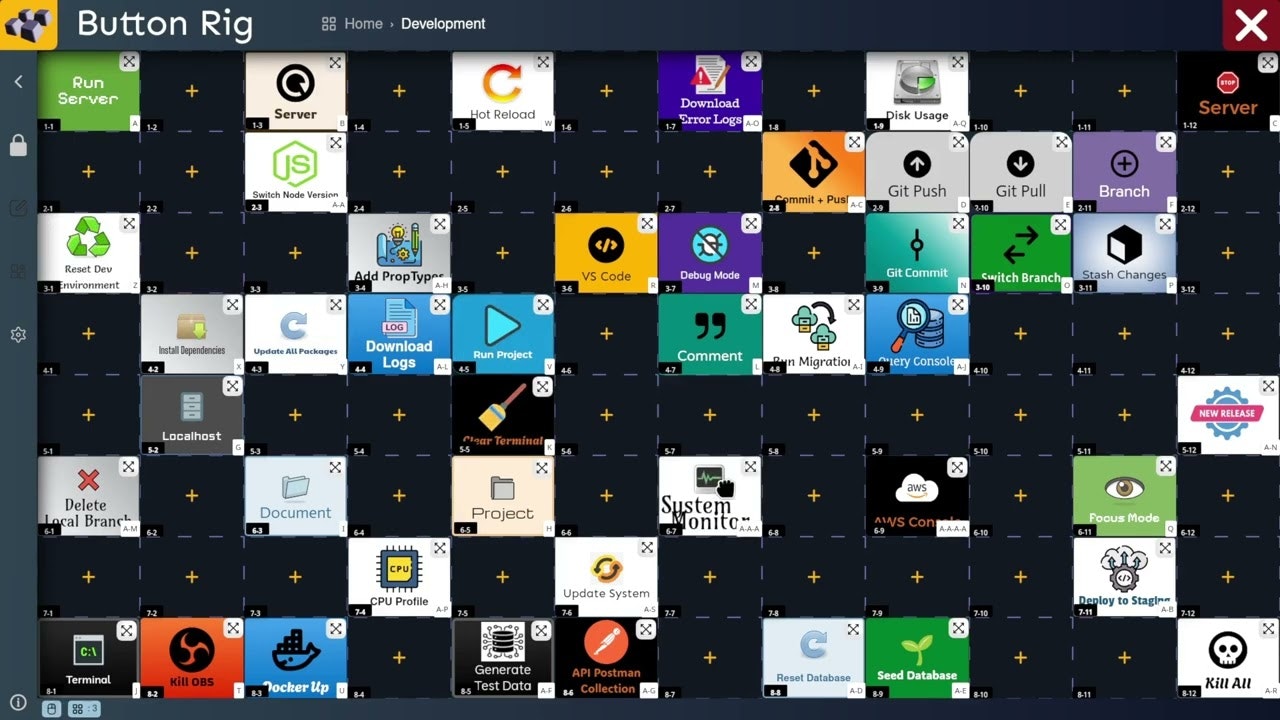Viewport: 1280px width, 720px height.
Task: Trigger the green Run Server tile
Action: point(88,91)
